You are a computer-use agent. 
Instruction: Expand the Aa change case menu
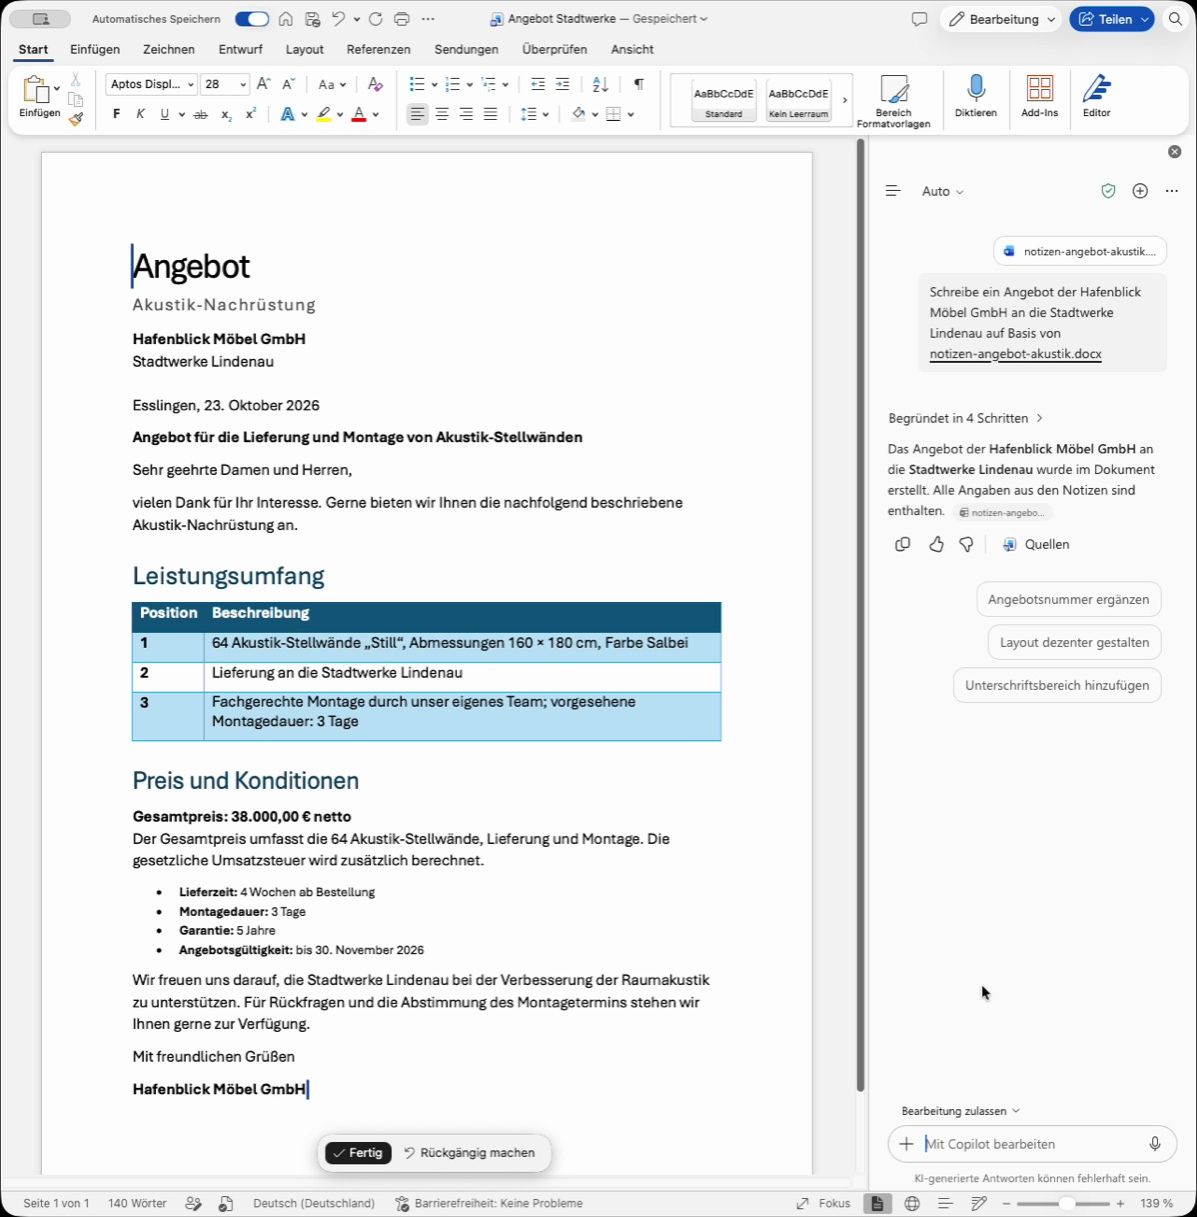tap(332, 84)
